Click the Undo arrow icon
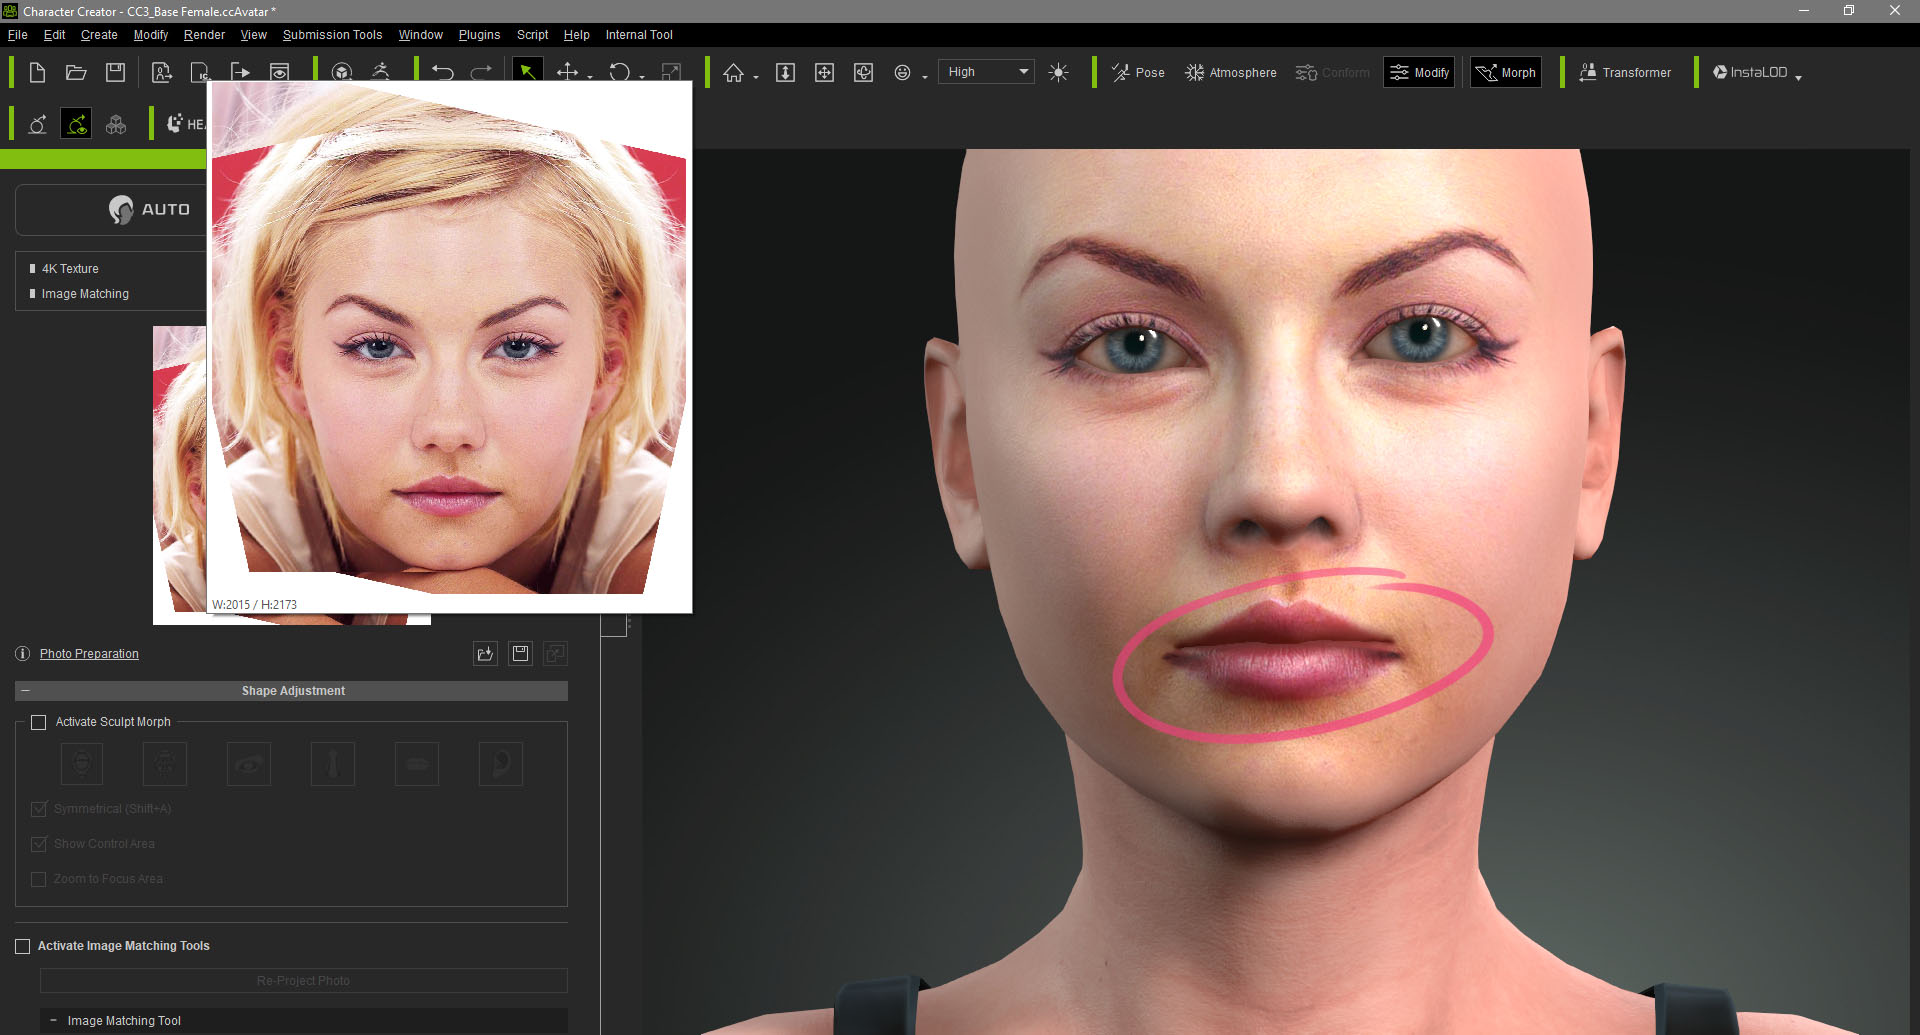The image size is (1920, 1035). pos(442,72)
